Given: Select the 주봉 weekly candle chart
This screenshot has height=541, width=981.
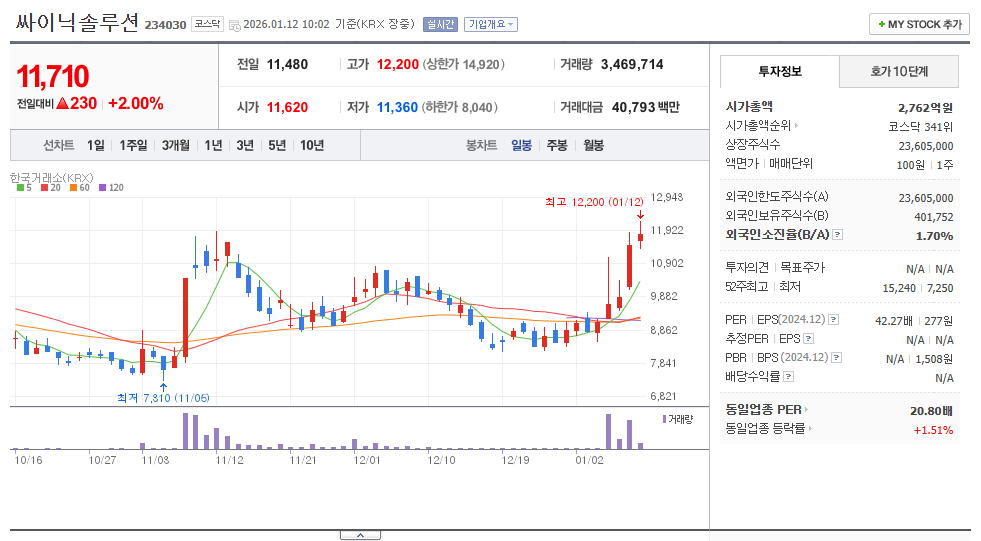Looking at the screenshot, I should click(x=557, y=145).
